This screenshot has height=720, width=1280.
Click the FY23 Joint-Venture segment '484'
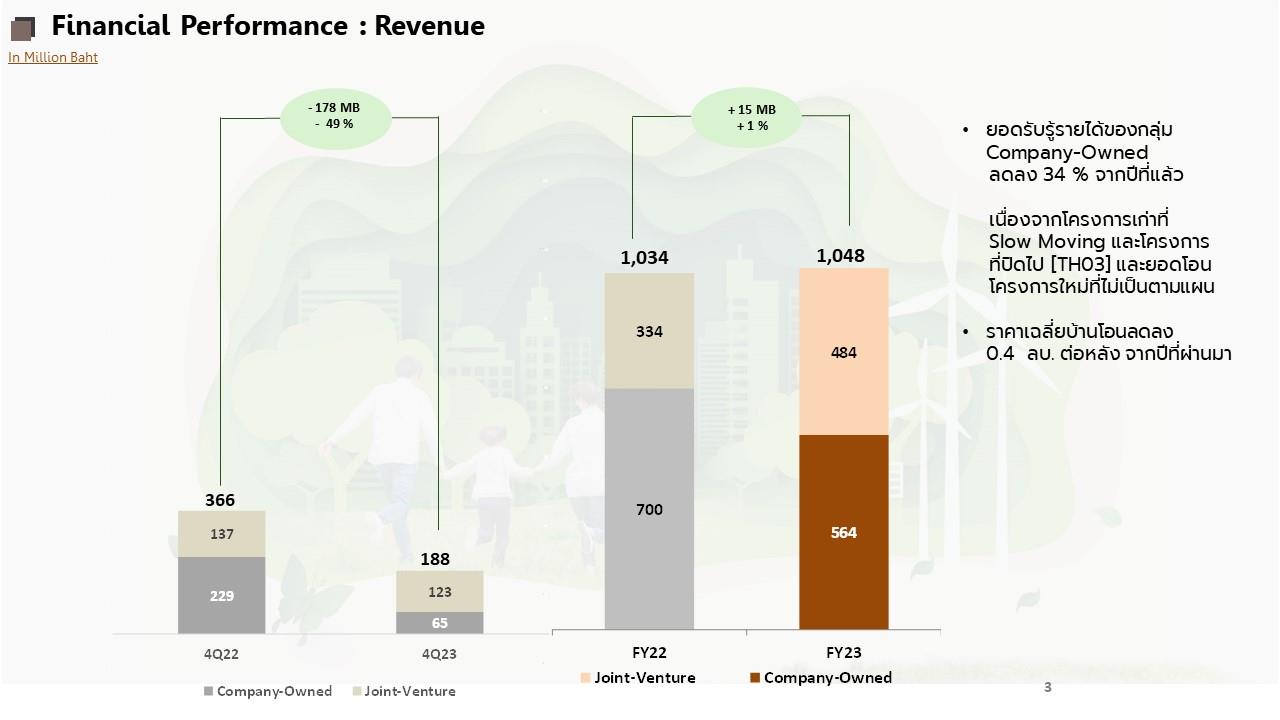844,352
